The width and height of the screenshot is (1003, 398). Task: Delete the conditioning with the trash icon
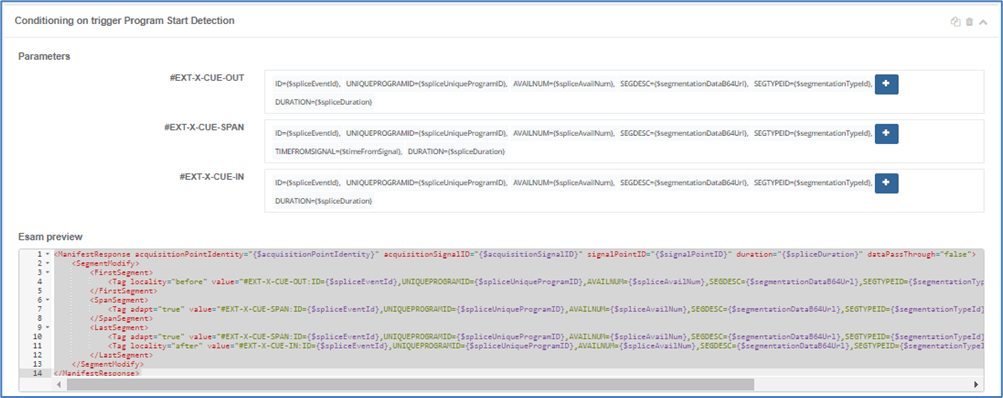(970, 22)
